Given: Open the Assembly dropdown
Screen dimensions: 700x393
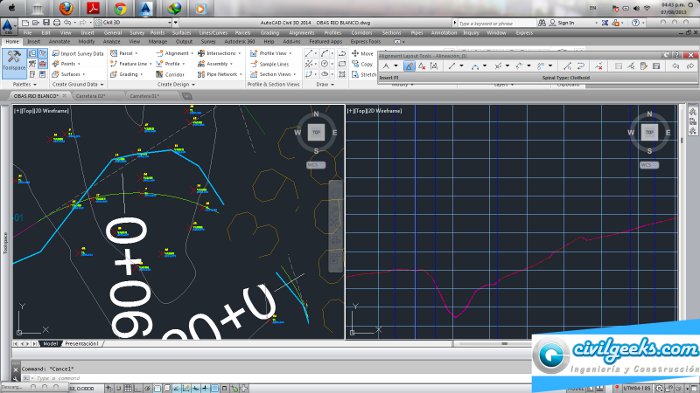Looking at the screenshot, I should 216,64.
